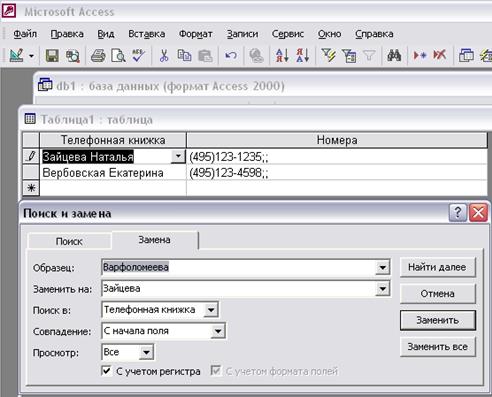Open the Справка menu
The image size is (492, 397).
(x=374, y=34)
